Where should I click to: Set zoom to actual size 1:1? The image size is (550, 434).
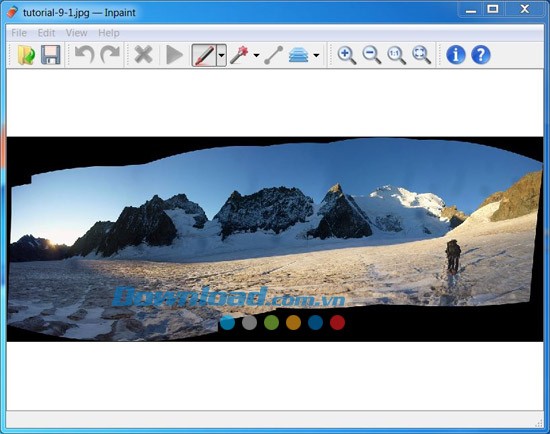pos(396,55)
